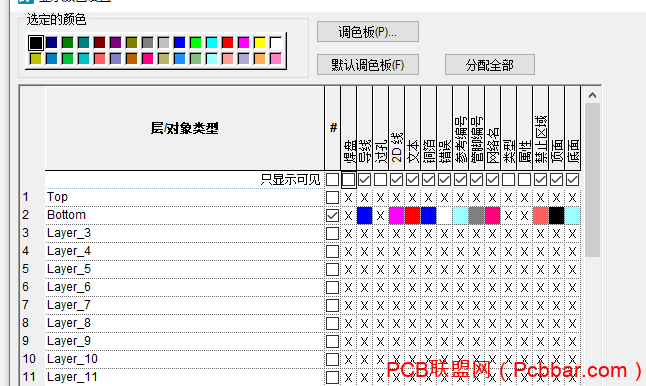Viewport: 646px width, 386px height.
Task: Click Bottom layer salmon 禁止区域 color cell
Action: tap(540, 215)
